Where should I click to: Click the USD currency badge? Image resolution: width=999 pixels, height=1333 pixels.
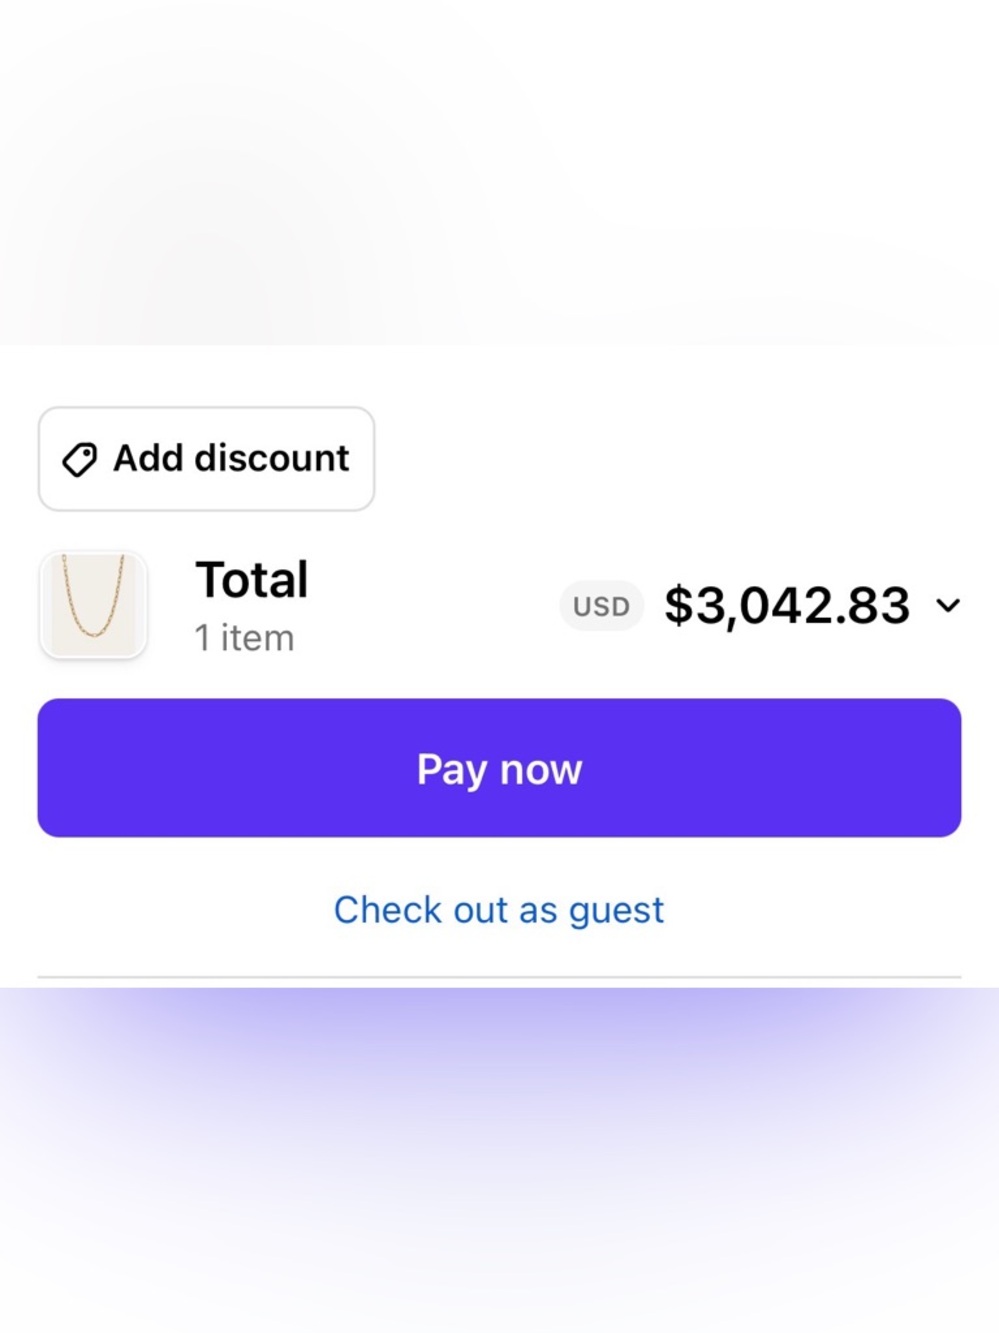coord(601,606)
